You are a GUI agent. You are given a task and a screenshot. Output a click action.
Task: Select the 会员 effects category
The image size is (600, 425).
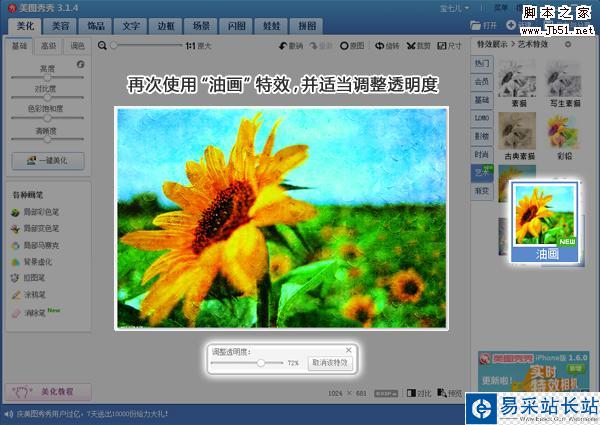[482, 81]
